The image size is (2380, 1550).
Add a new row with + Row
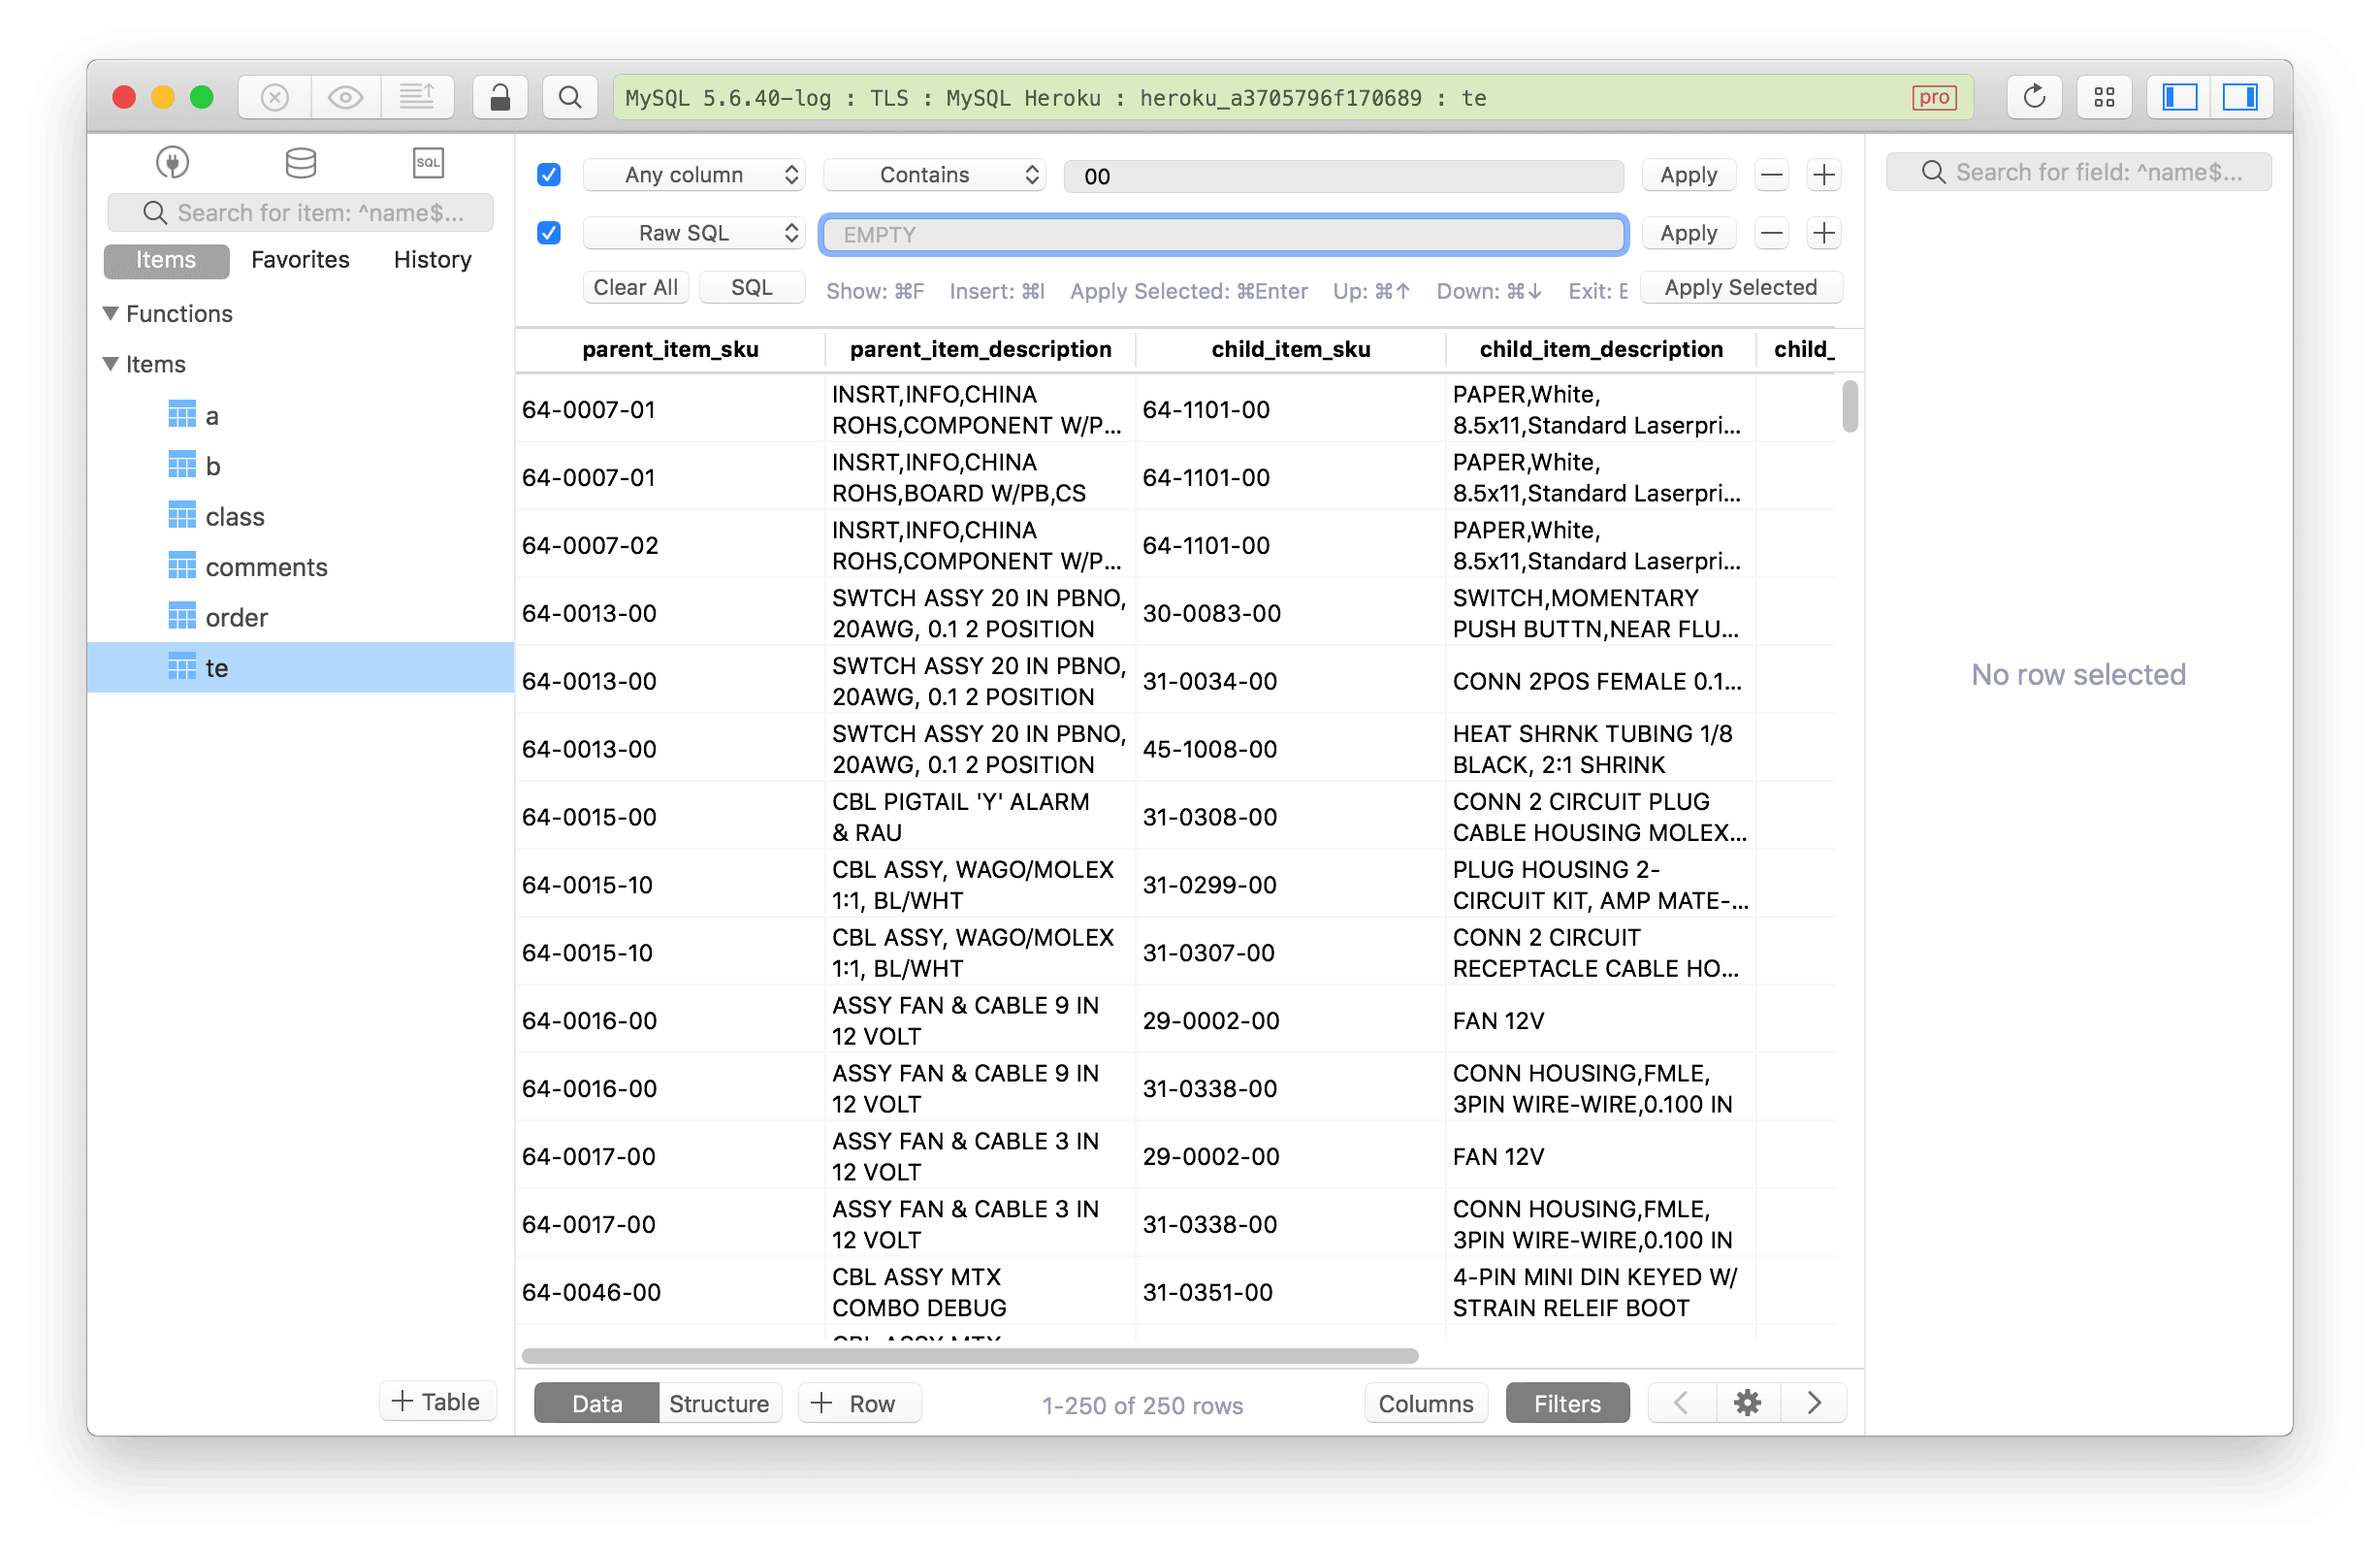click(859, 1404)
